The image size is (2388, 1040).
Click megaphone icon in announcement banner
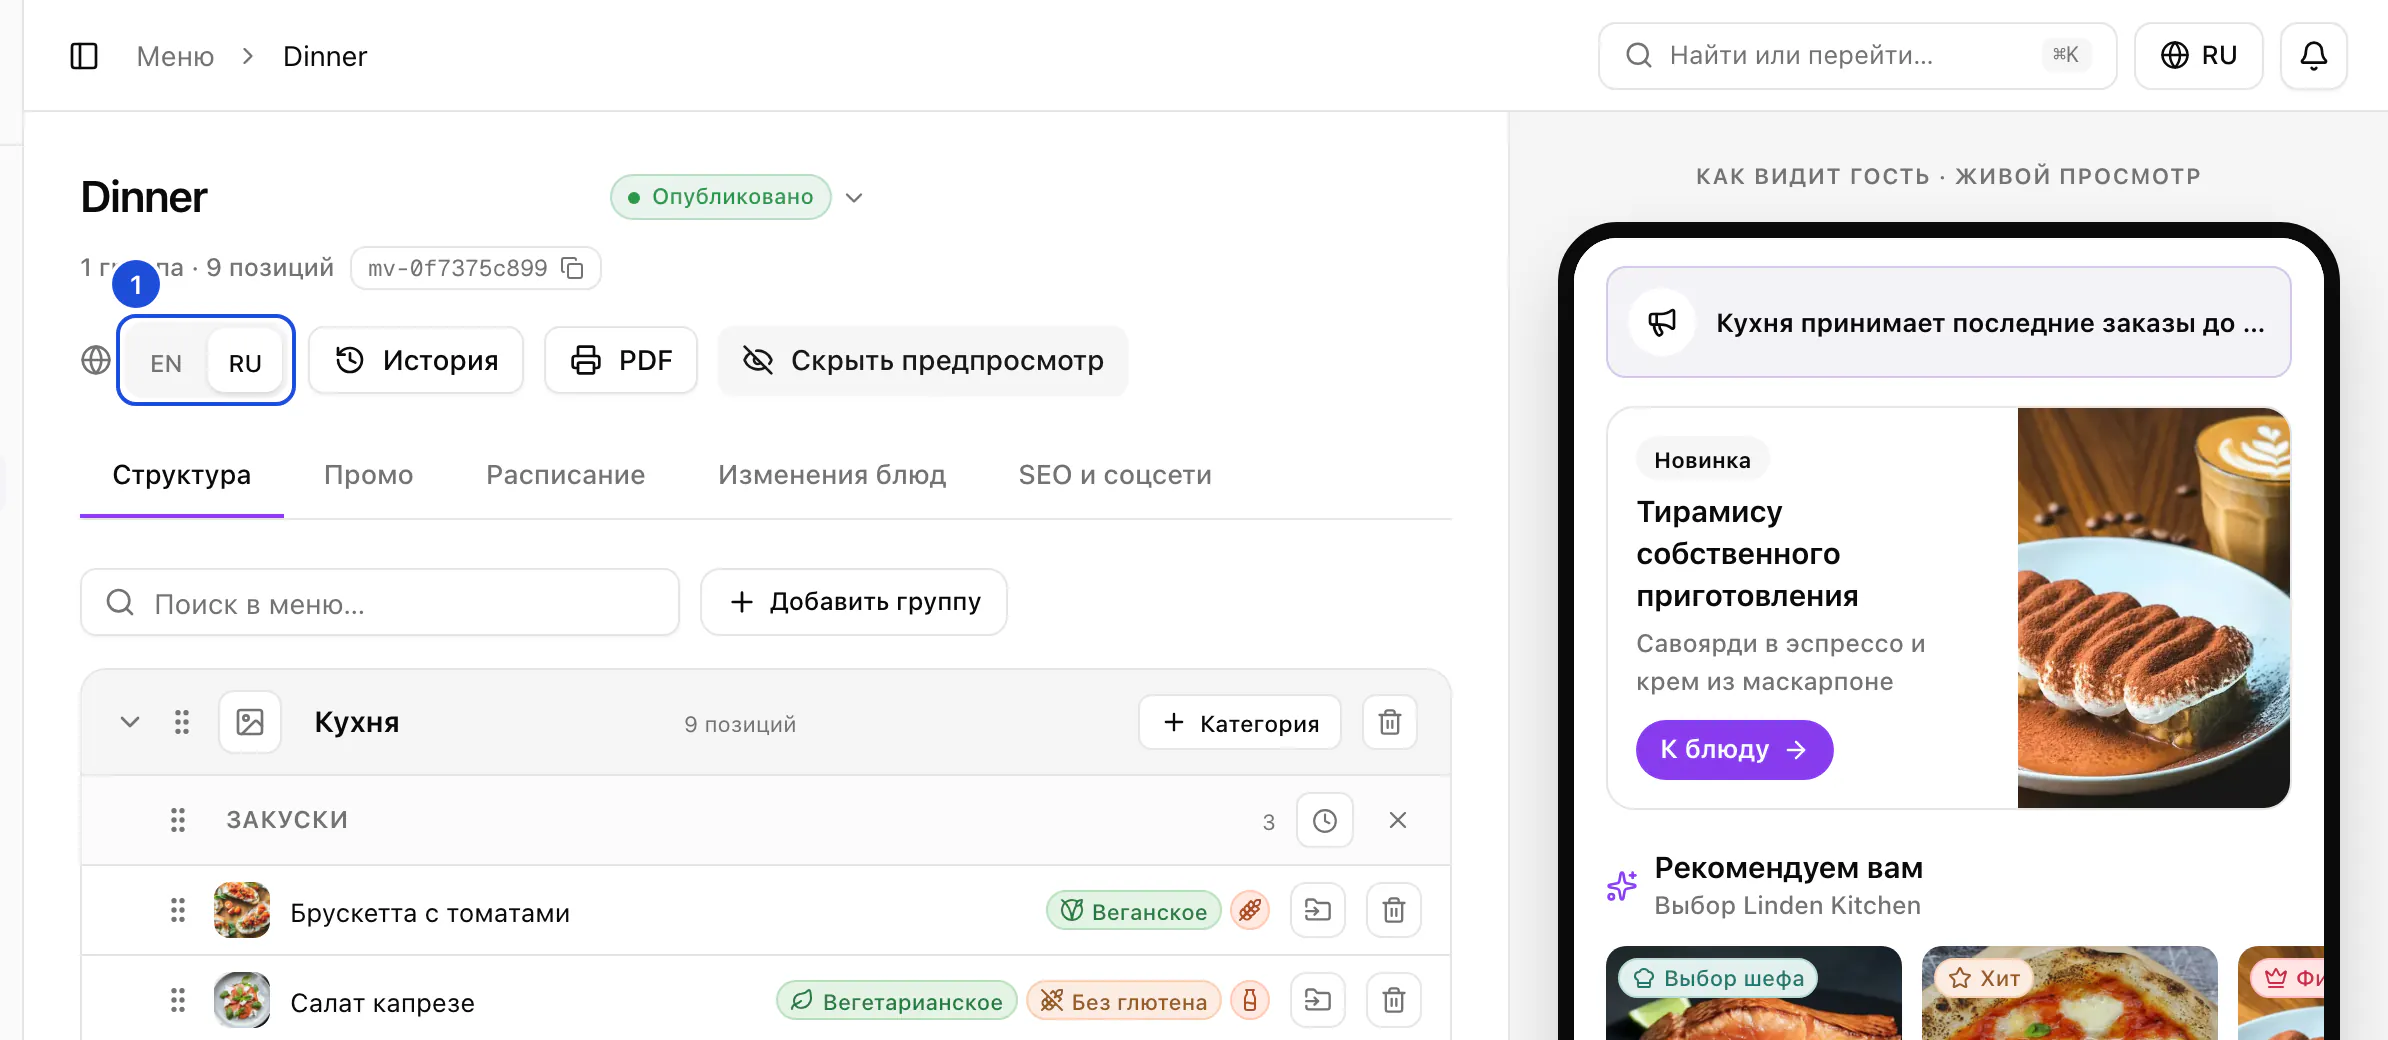(1662, 322)
